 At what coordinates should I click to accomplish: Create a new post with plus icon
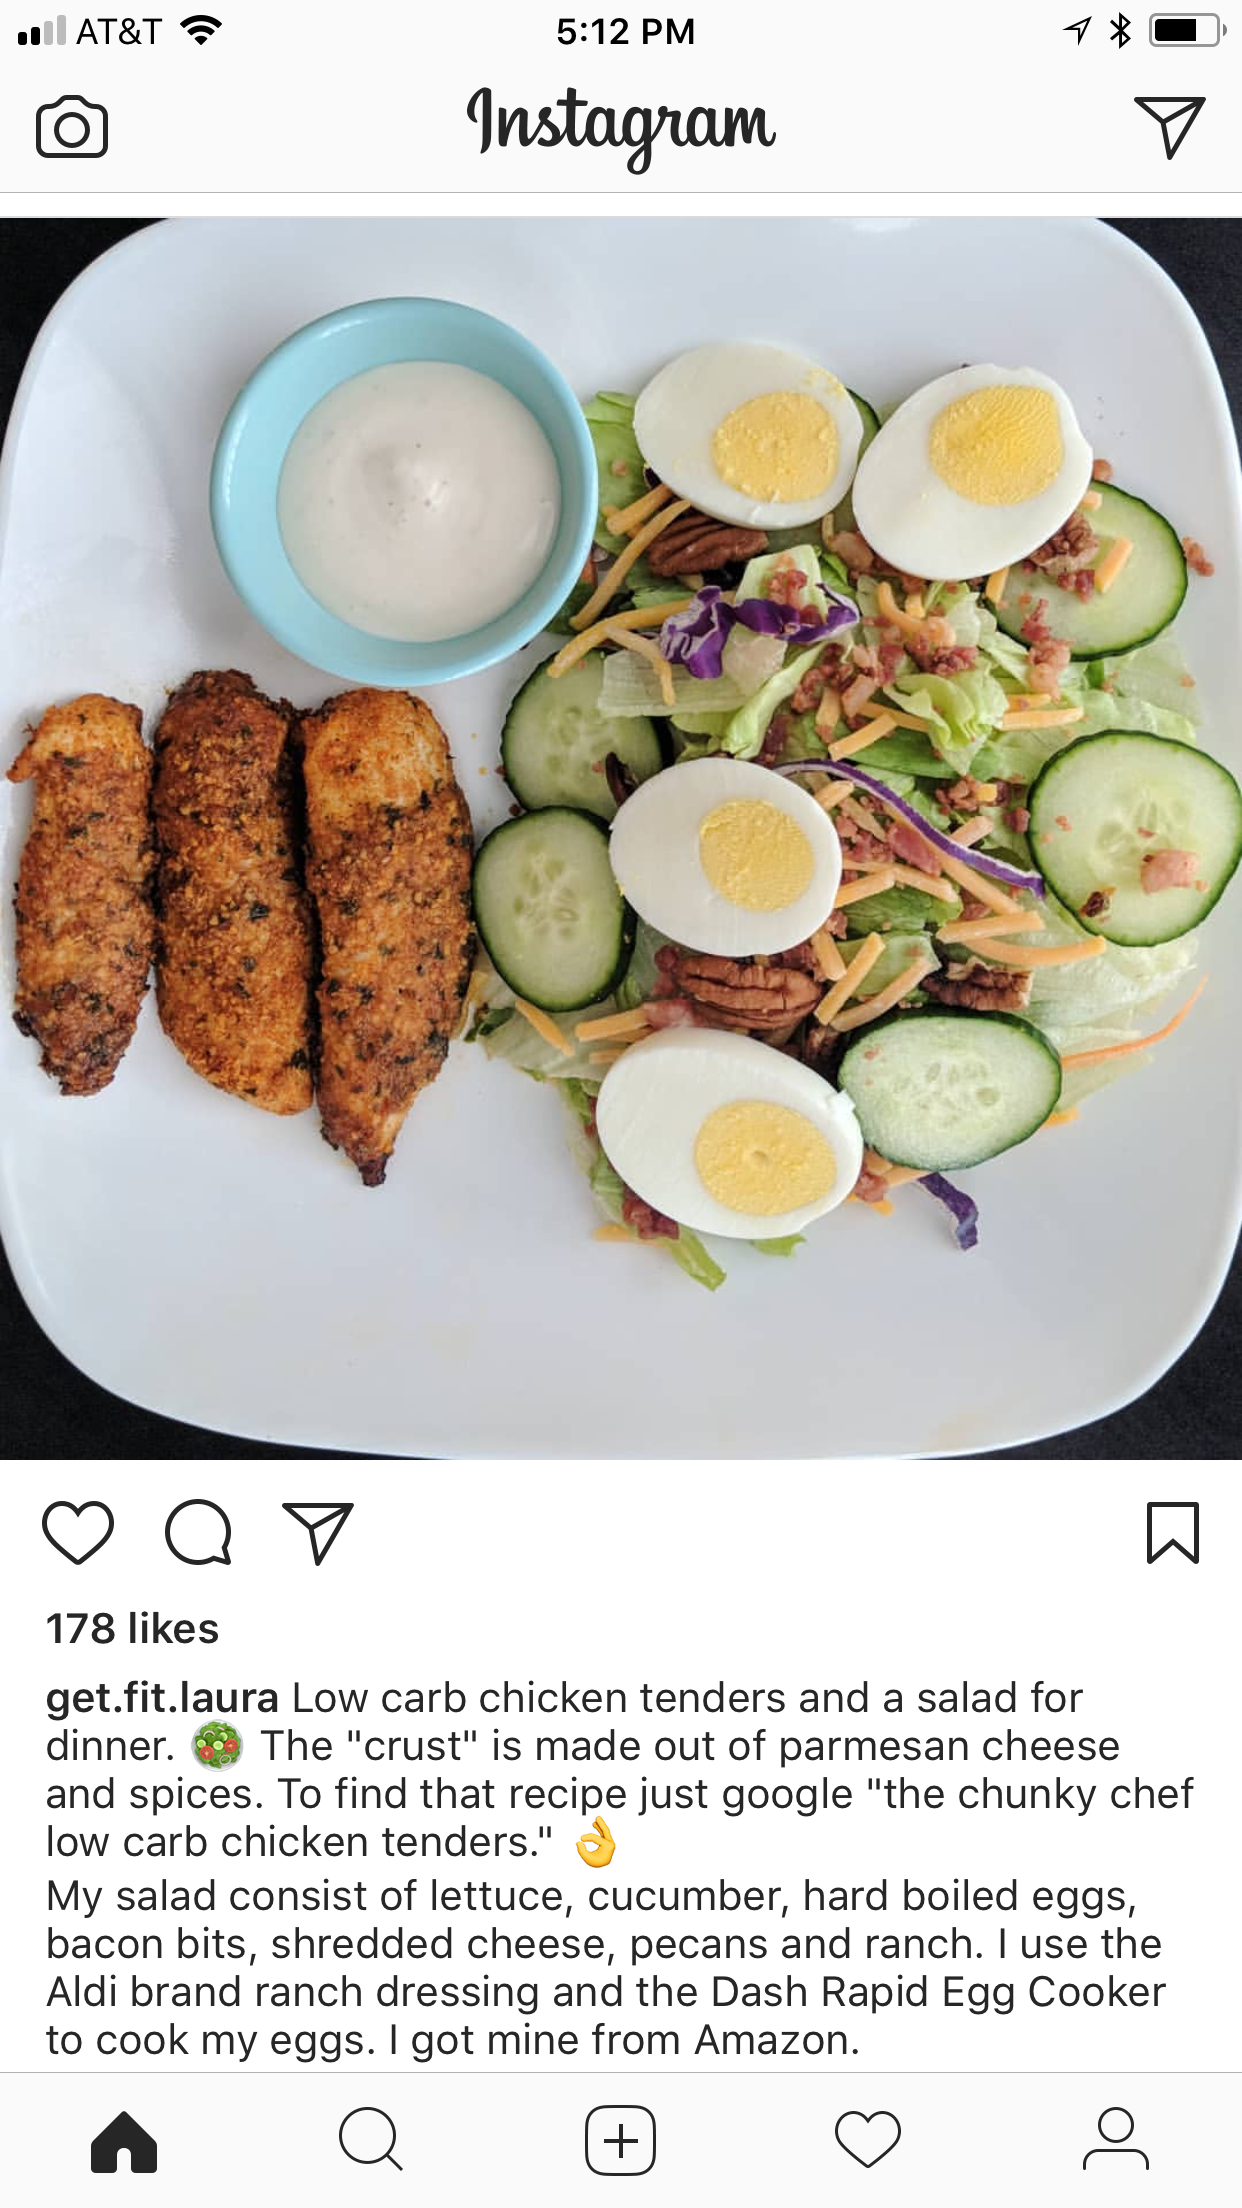(620, 2140)
